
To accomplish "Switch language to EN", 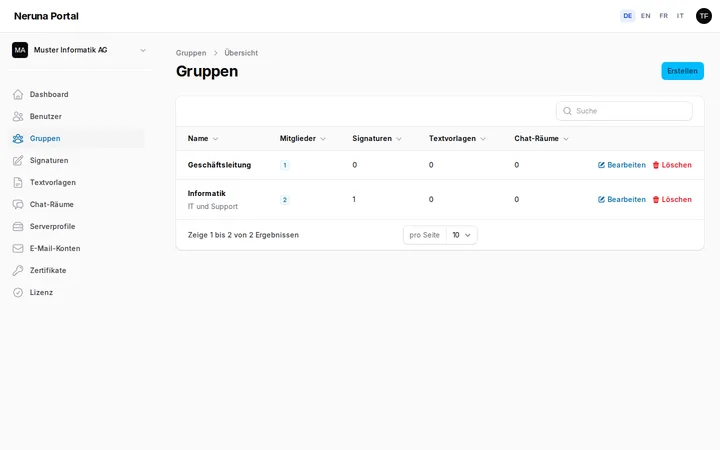I will [645, 16].
